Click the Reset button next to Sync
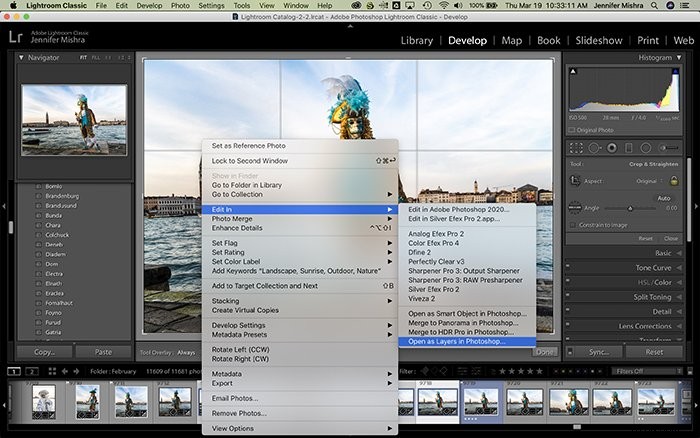Screen dimensions: 700x438 654,352
